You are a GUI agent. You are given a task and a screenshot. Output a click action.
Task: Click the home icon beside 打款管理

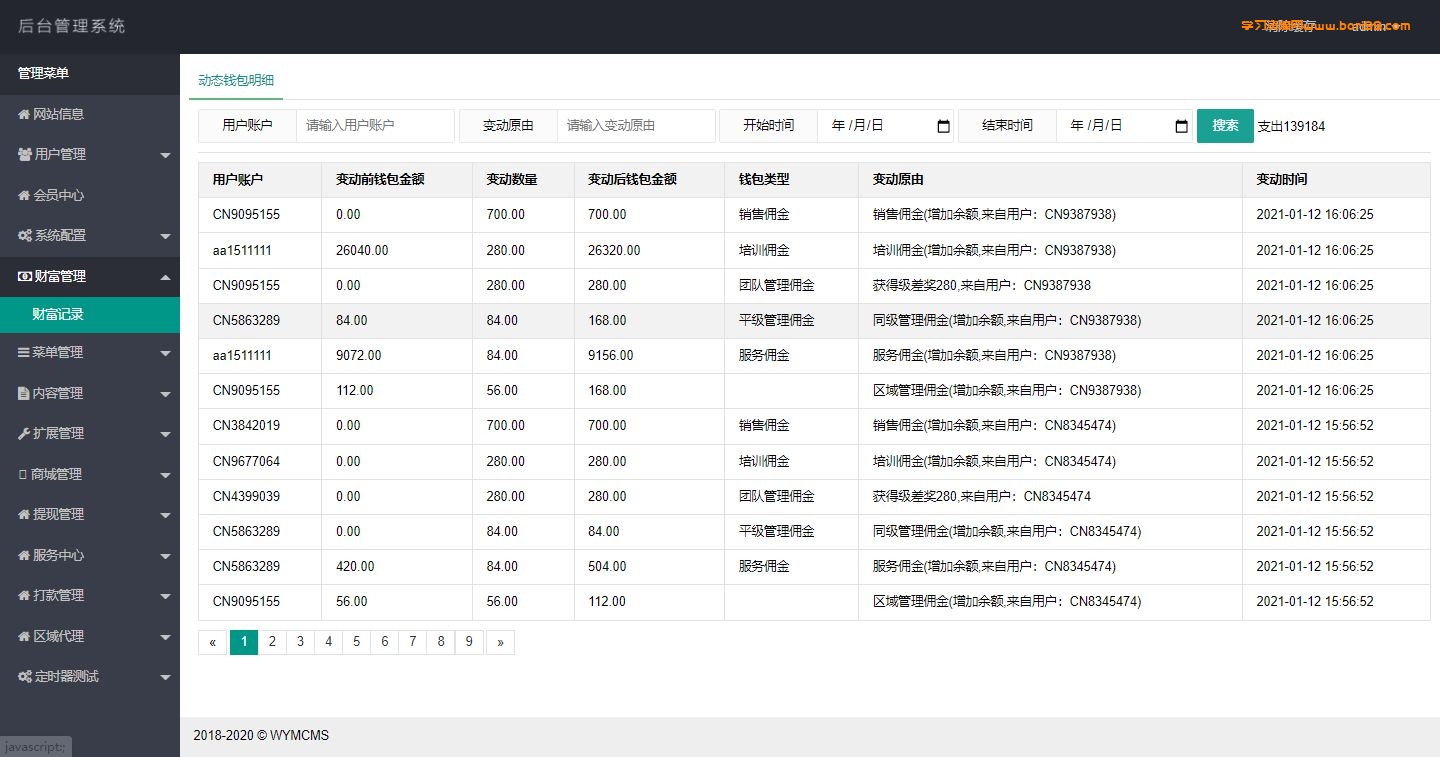[24, 595]
